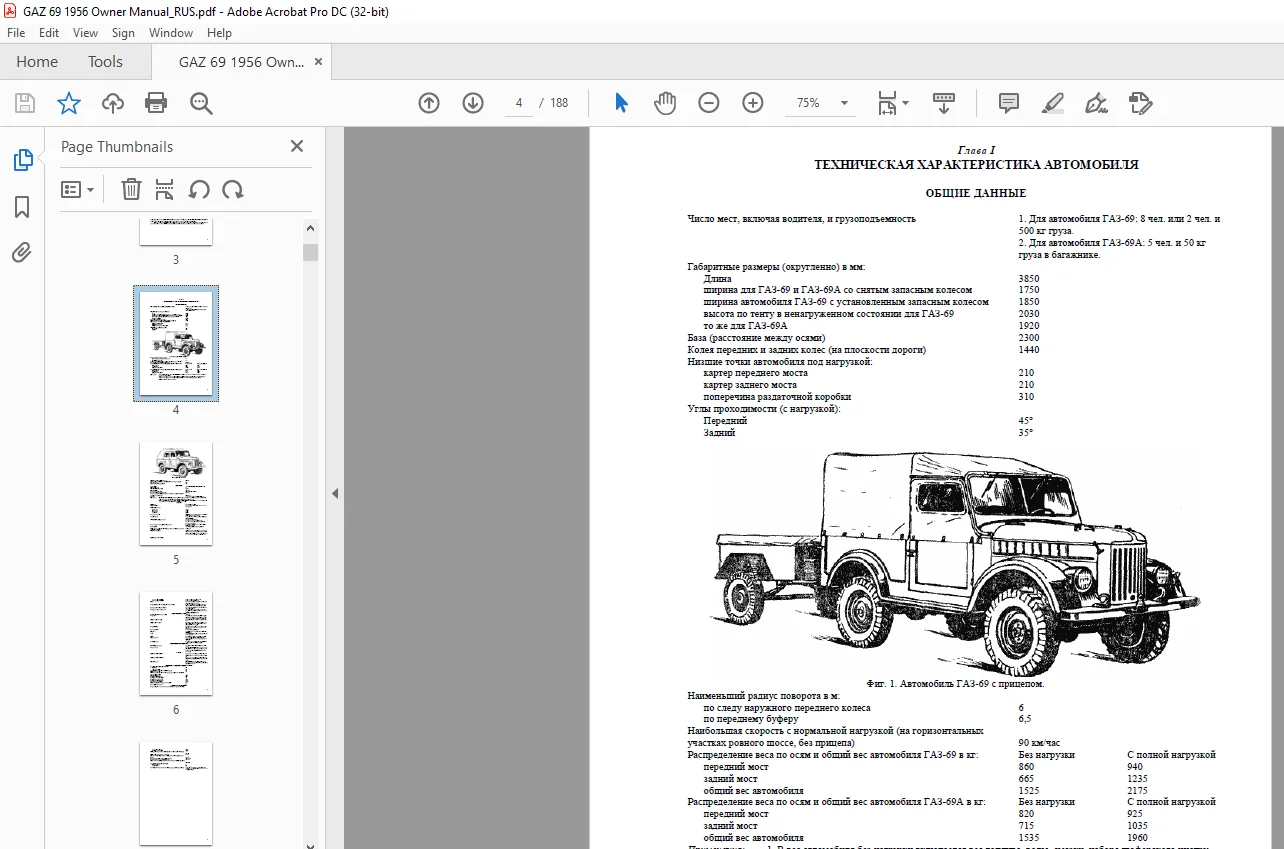
Task: Select the Highlight text pen tool
Action: pos(1053,103)
